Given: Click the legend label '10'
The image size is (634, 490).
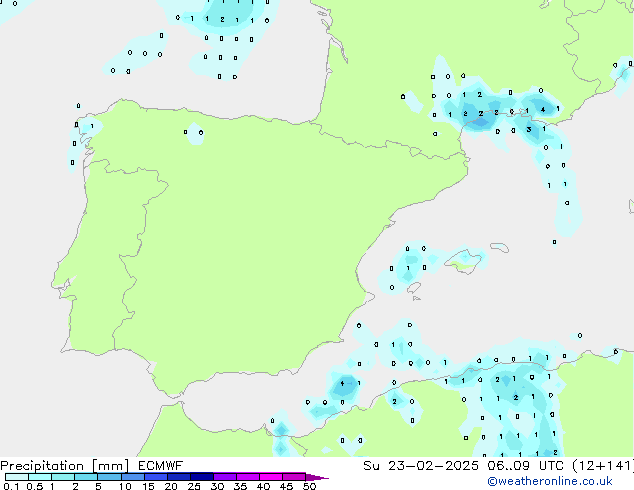Looking at the screenshot, I should (x=125, y=486).
